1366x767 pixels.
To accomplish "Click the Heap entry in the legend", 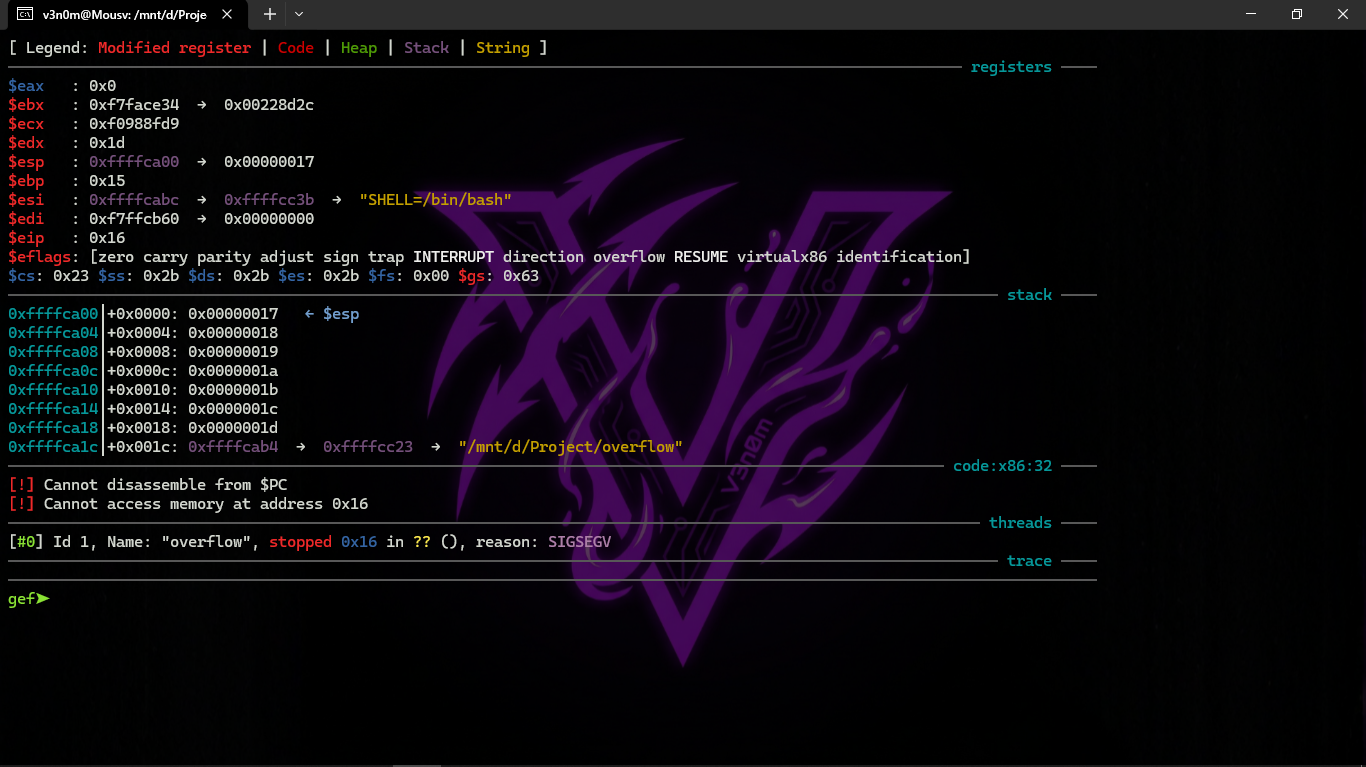I will 359,48.
